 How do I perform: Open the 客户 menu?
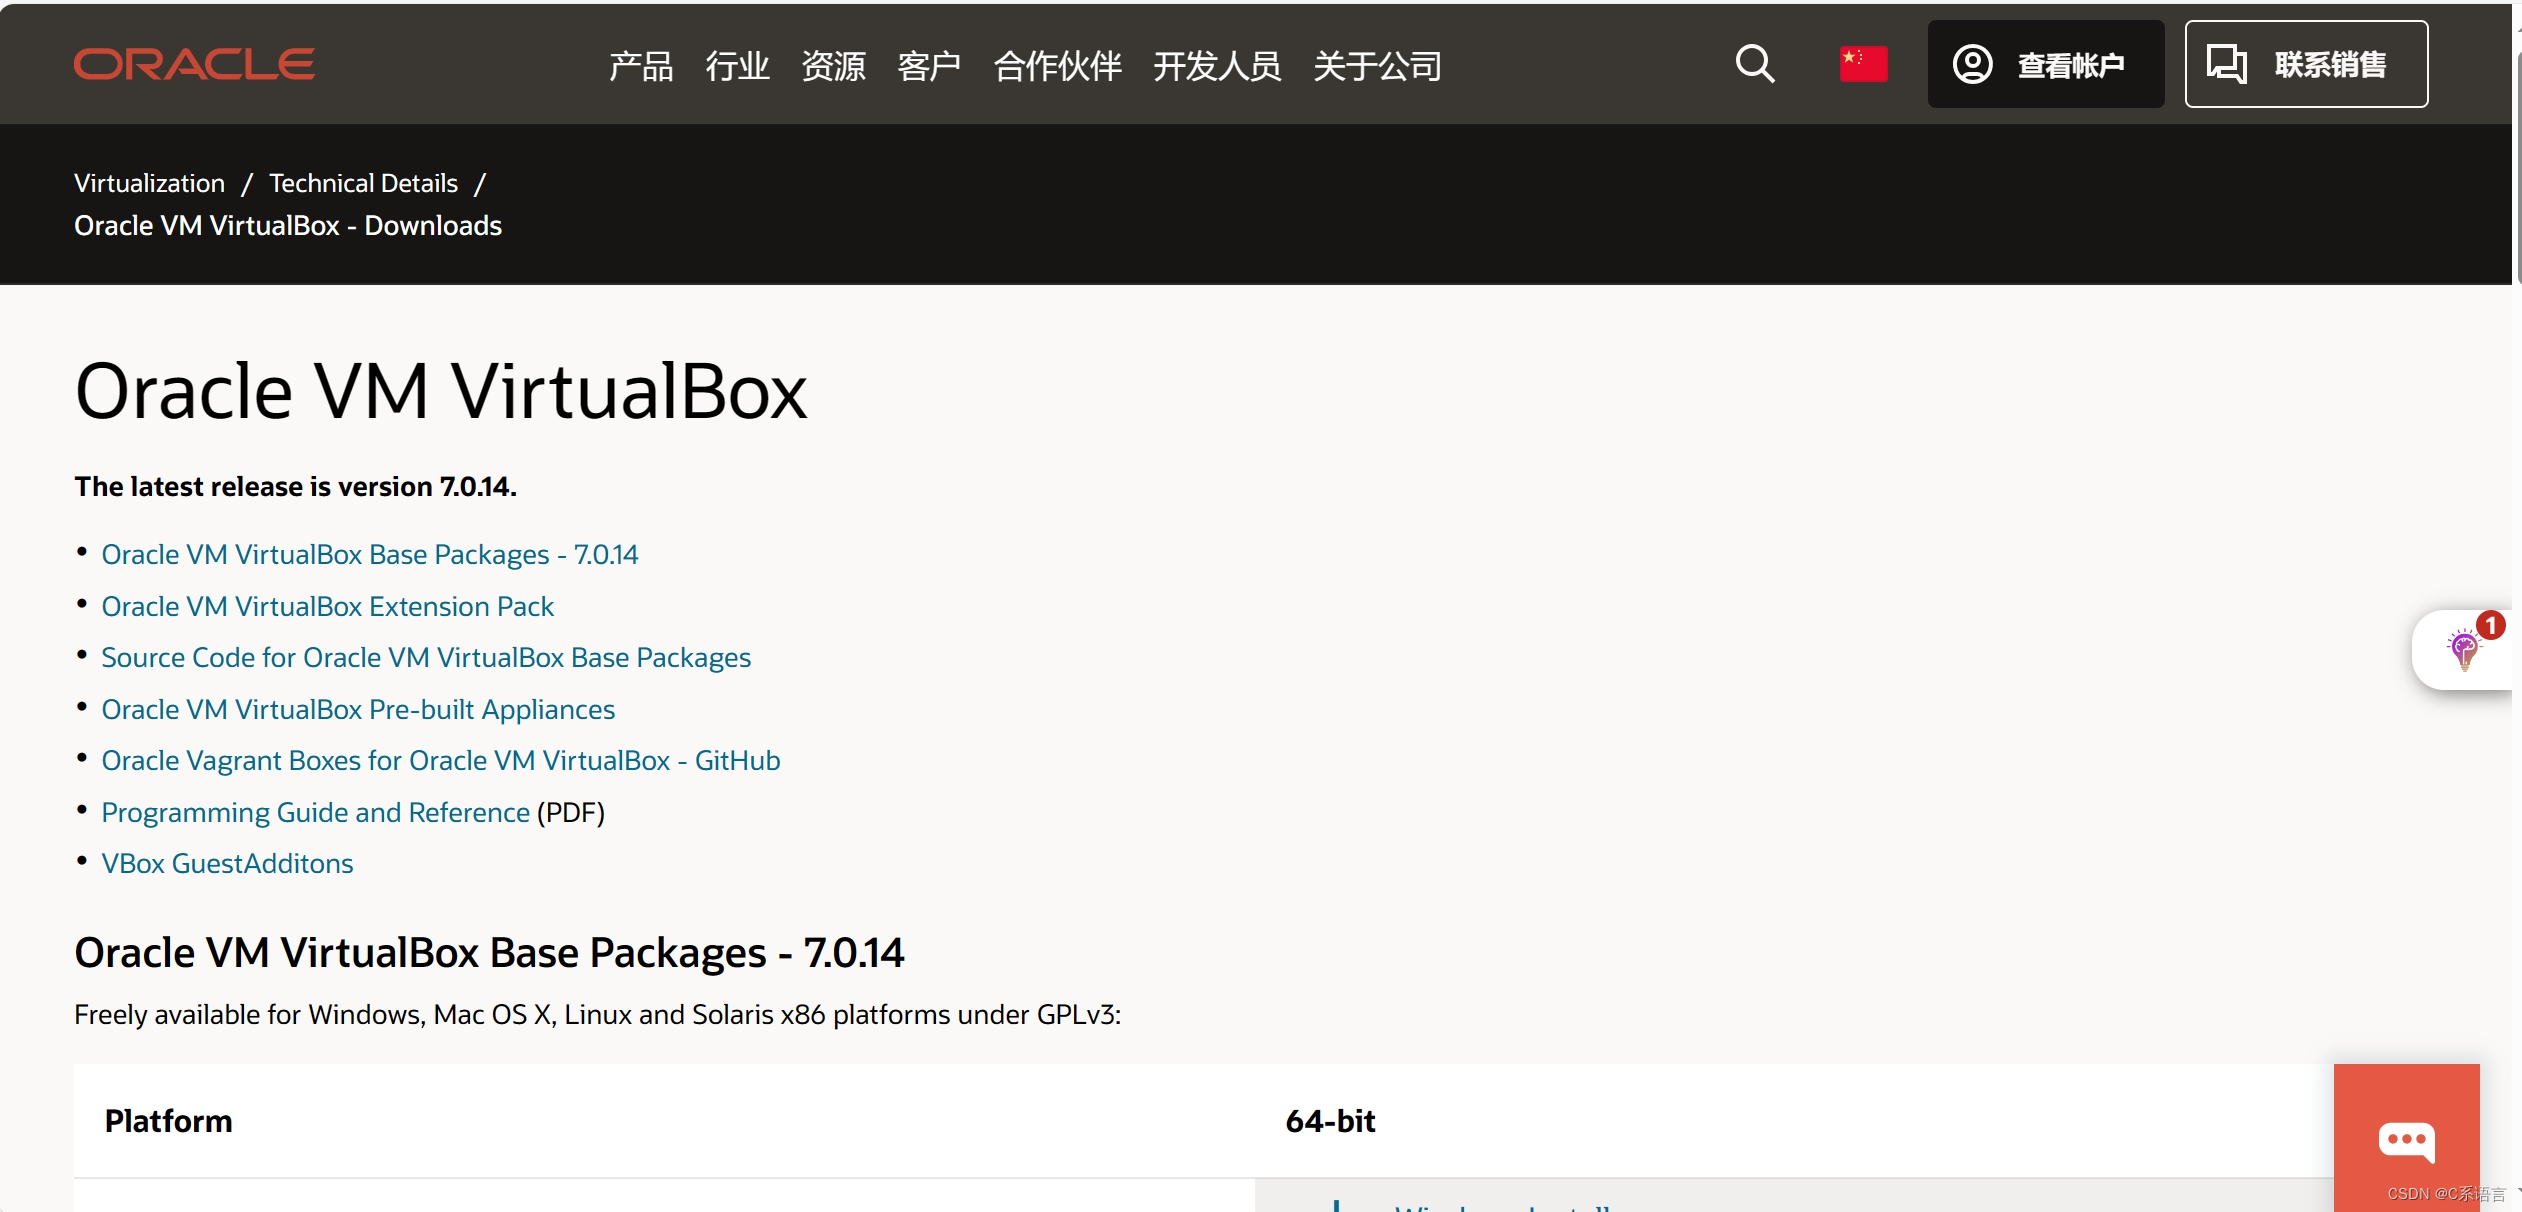[929, 66]
